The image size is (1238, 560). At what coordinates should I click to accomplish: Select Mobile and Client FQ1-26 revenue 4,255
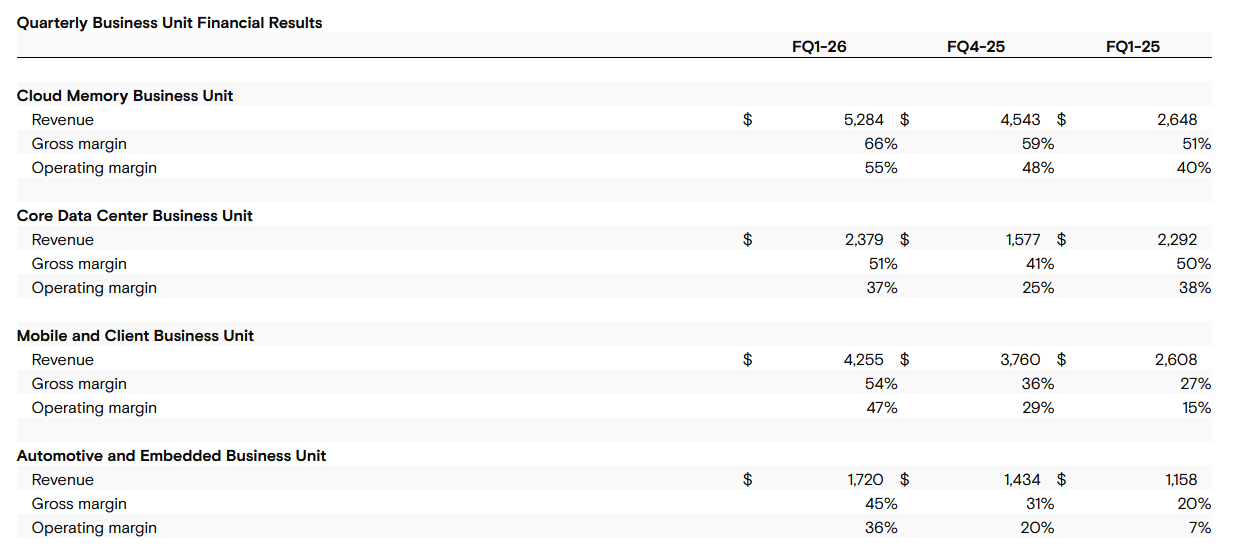click(x=864, y=360)
